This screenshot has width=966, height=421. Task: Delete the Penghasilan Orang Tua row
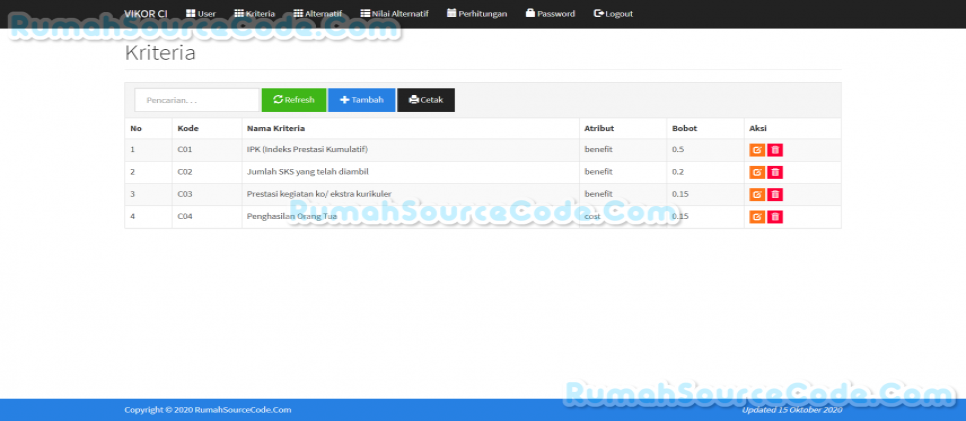point(775,216)
